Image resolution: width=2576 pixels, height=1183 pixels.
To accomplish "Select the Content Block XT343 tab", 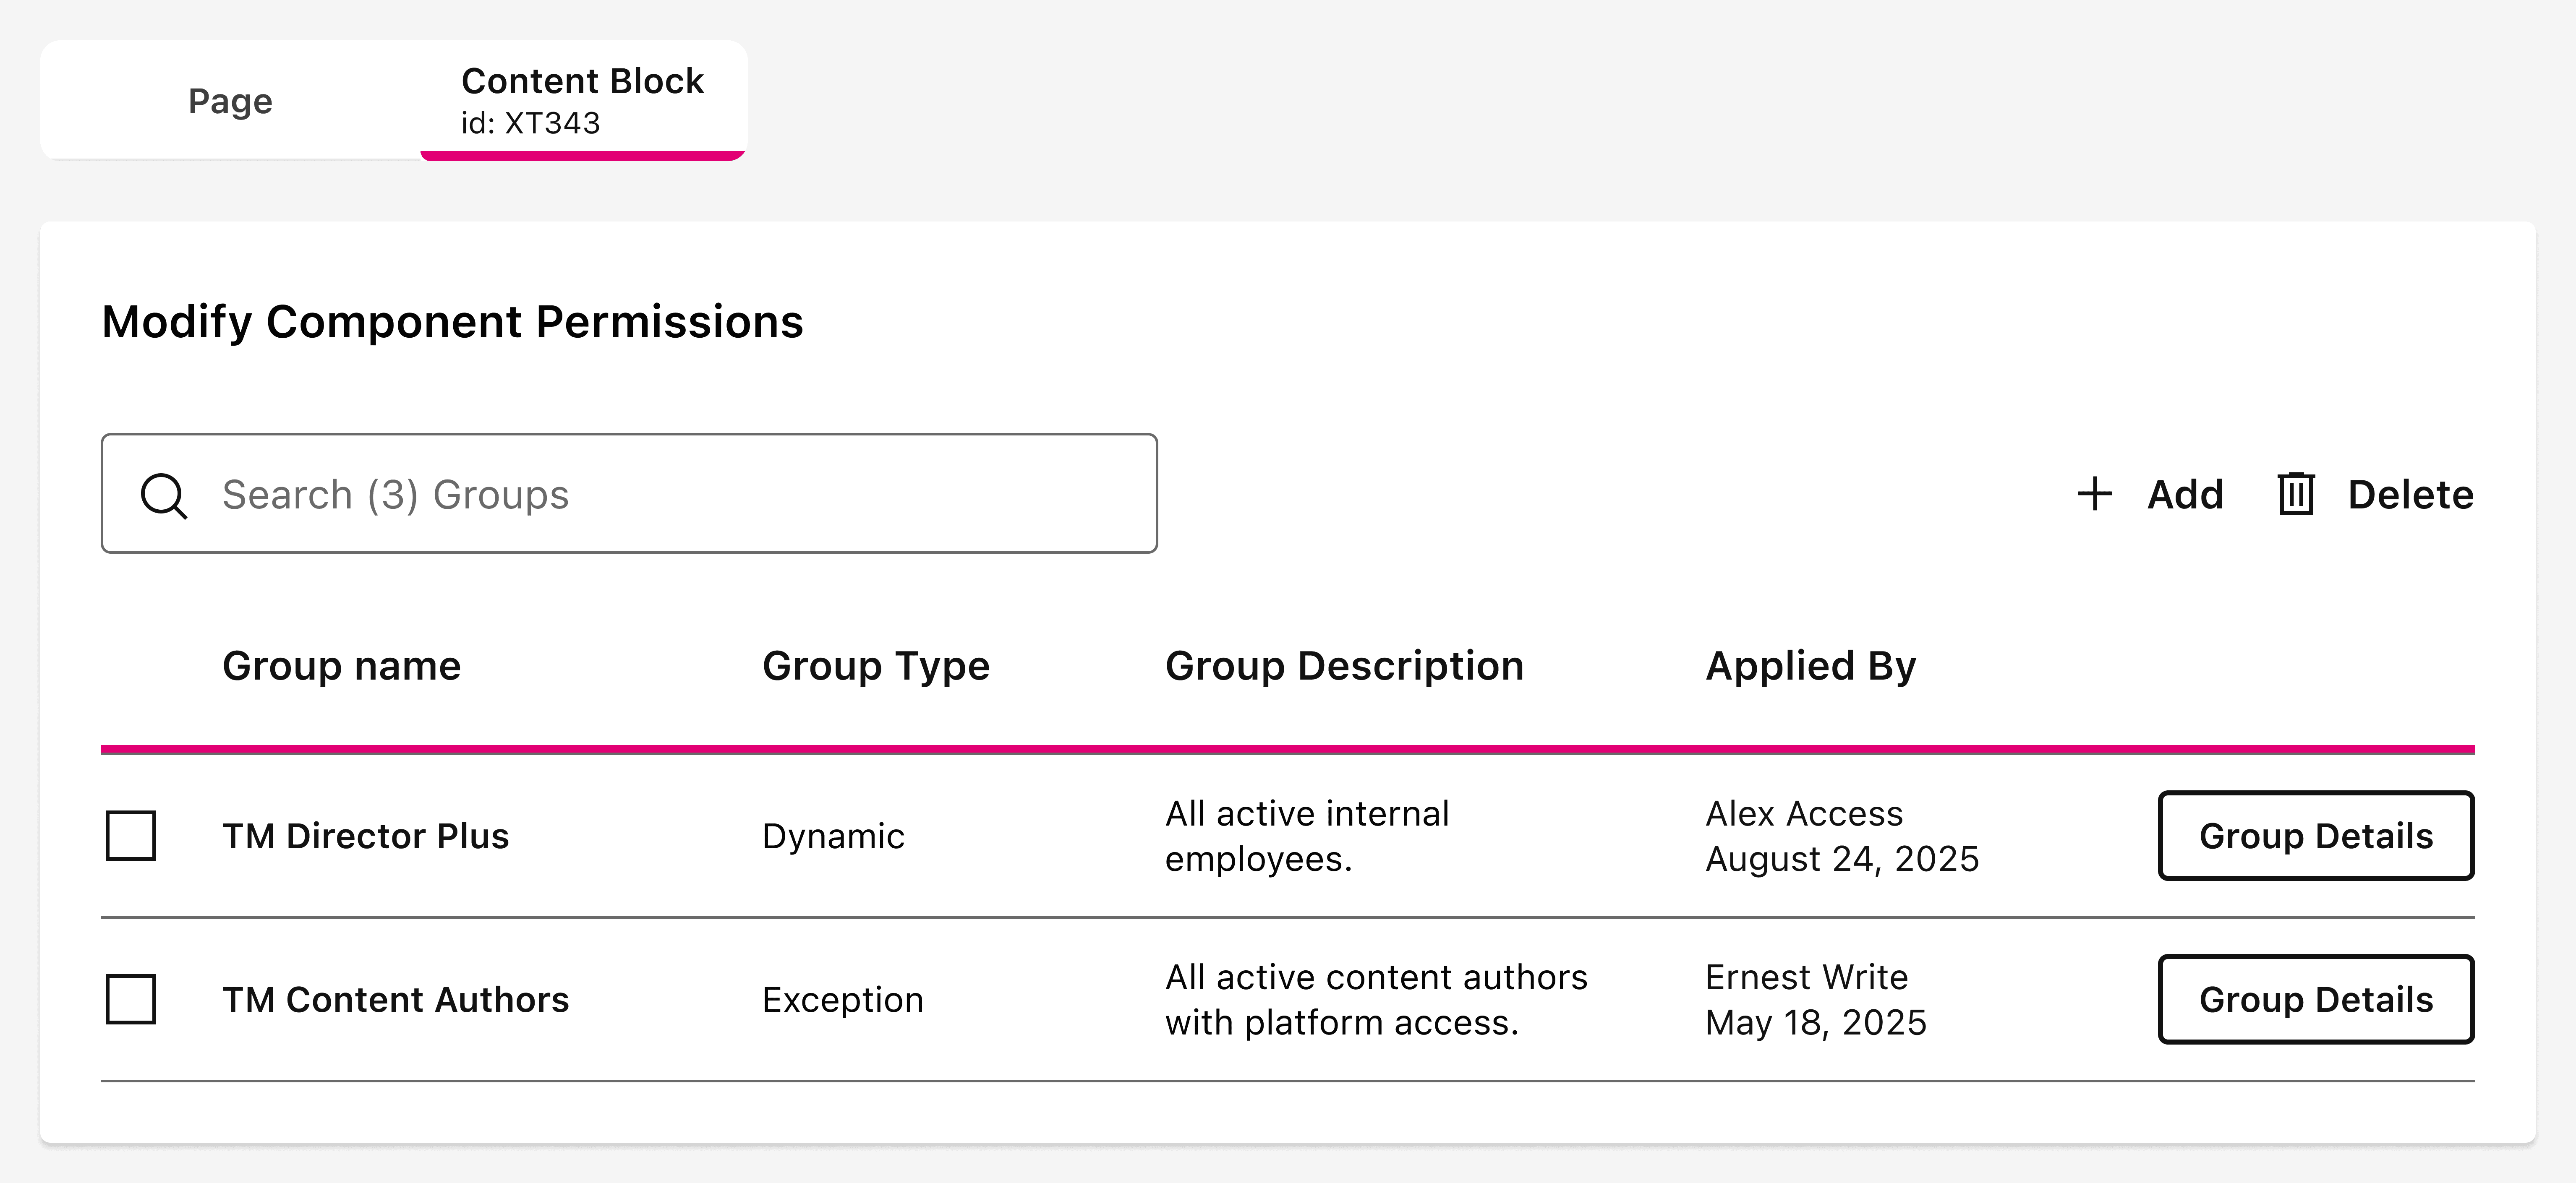I will [x=582, y=100].
